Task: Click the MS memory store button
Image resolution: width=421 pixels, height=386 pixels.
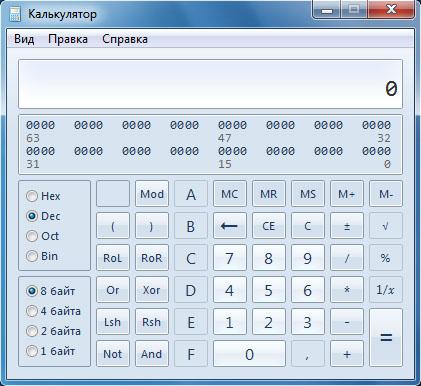Action: tap(308, 194)
